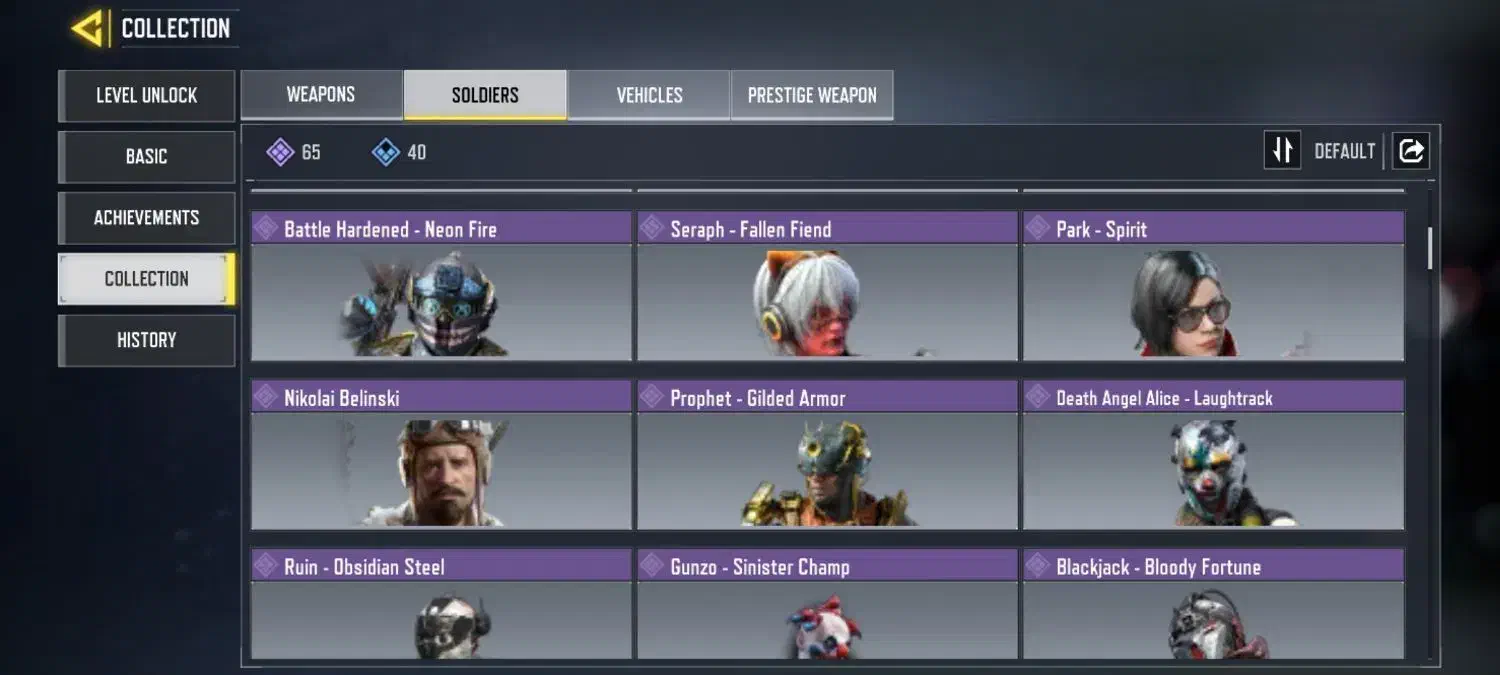Switch to the Vehicles tab
The width and height of the screenshot is (1500, 675).
point(649,95)
